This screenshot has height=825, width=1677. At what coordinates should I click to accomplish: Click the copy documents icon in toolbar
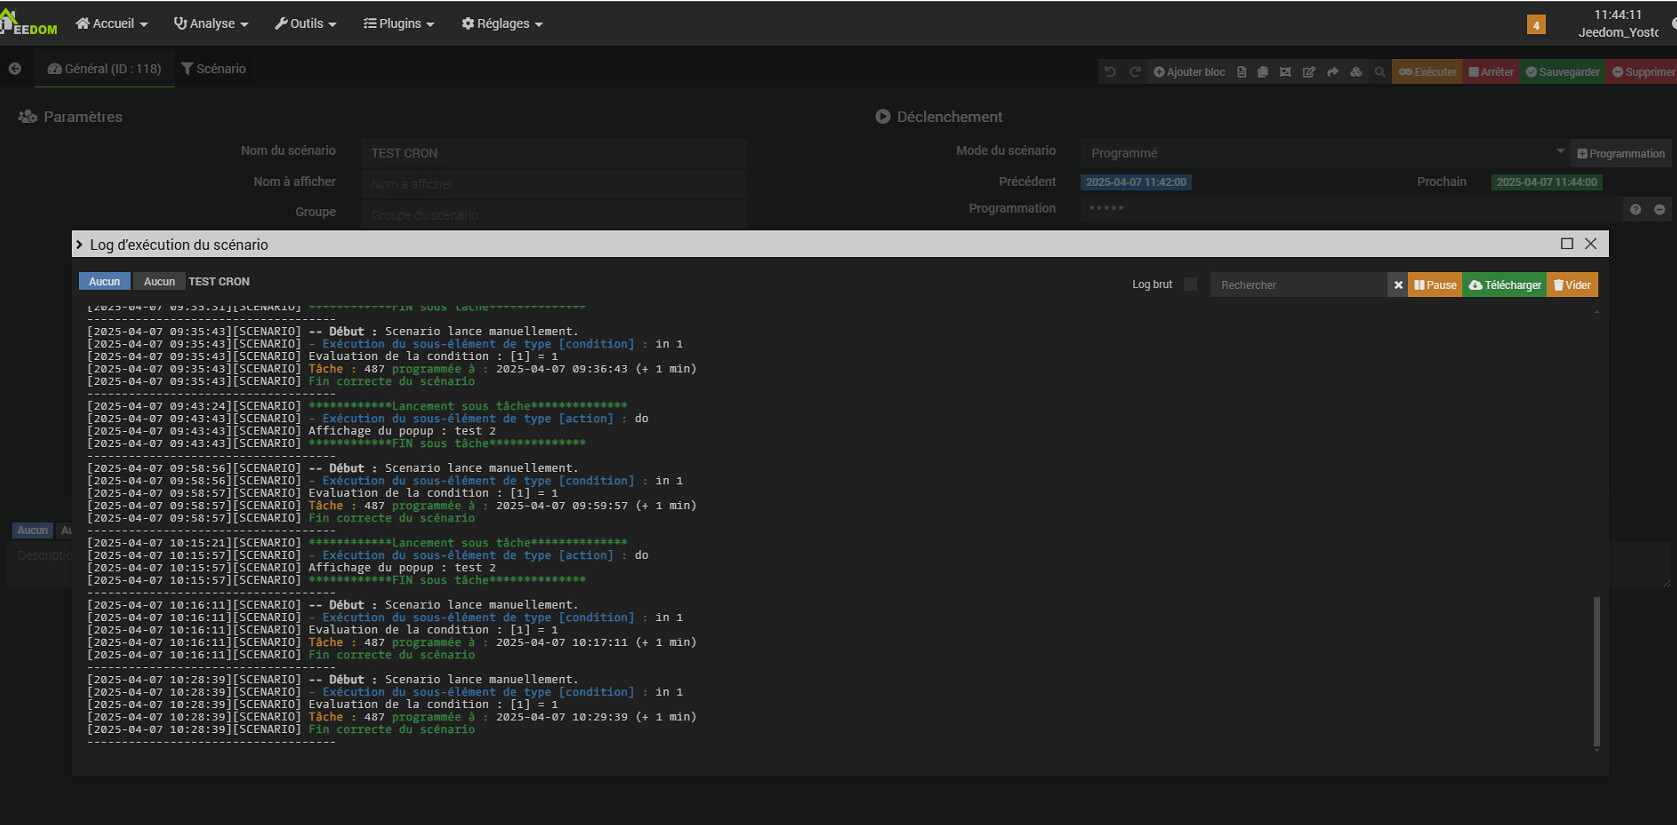1262,72
